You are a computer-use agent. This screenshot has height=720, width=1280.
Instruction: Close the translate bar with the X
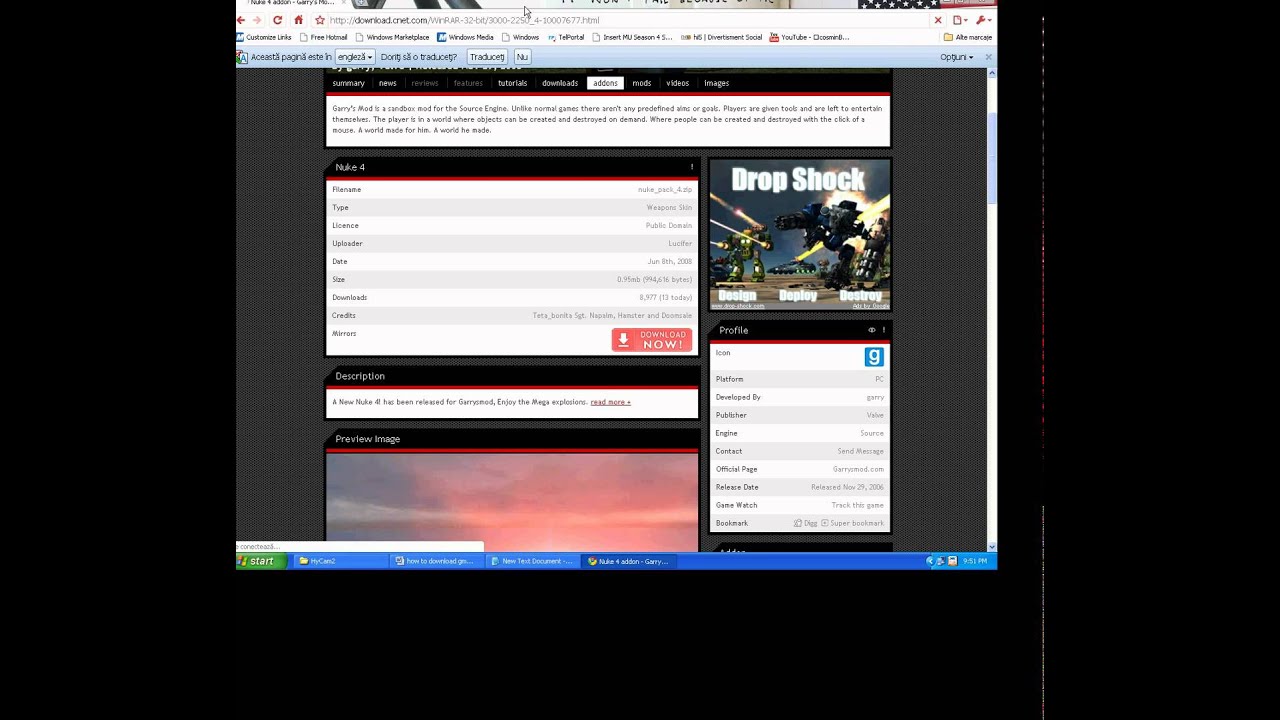pos(988,57)
